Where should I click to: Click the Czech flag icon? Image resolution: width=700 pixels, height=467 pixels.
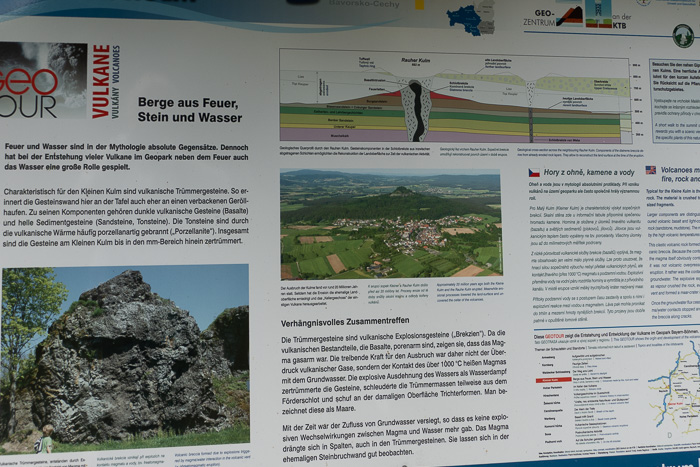point(534,172)
